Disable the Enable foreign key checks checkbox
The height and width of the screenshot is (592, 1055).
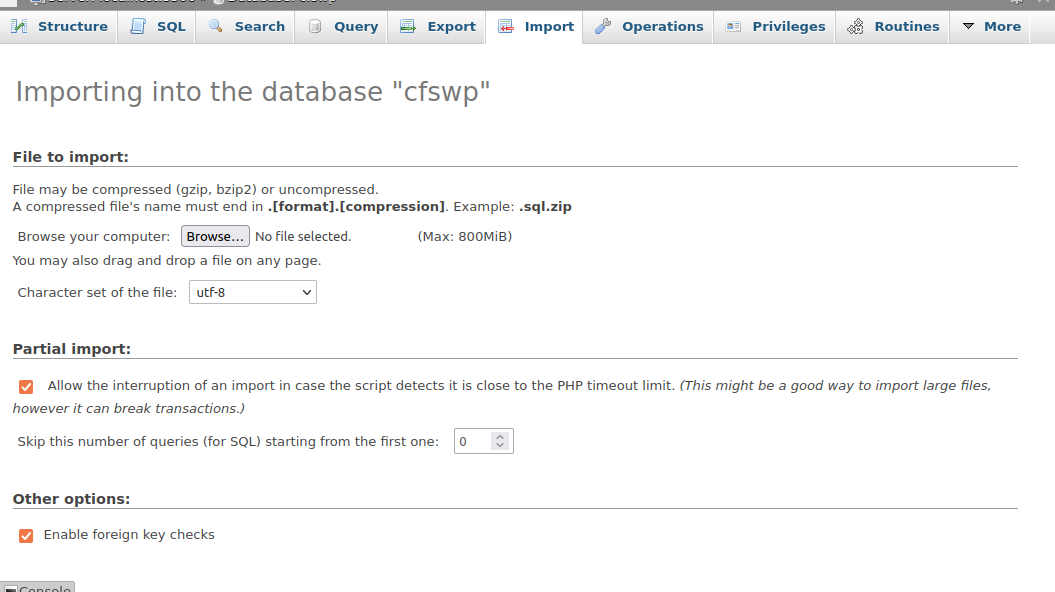click(26, 535)
